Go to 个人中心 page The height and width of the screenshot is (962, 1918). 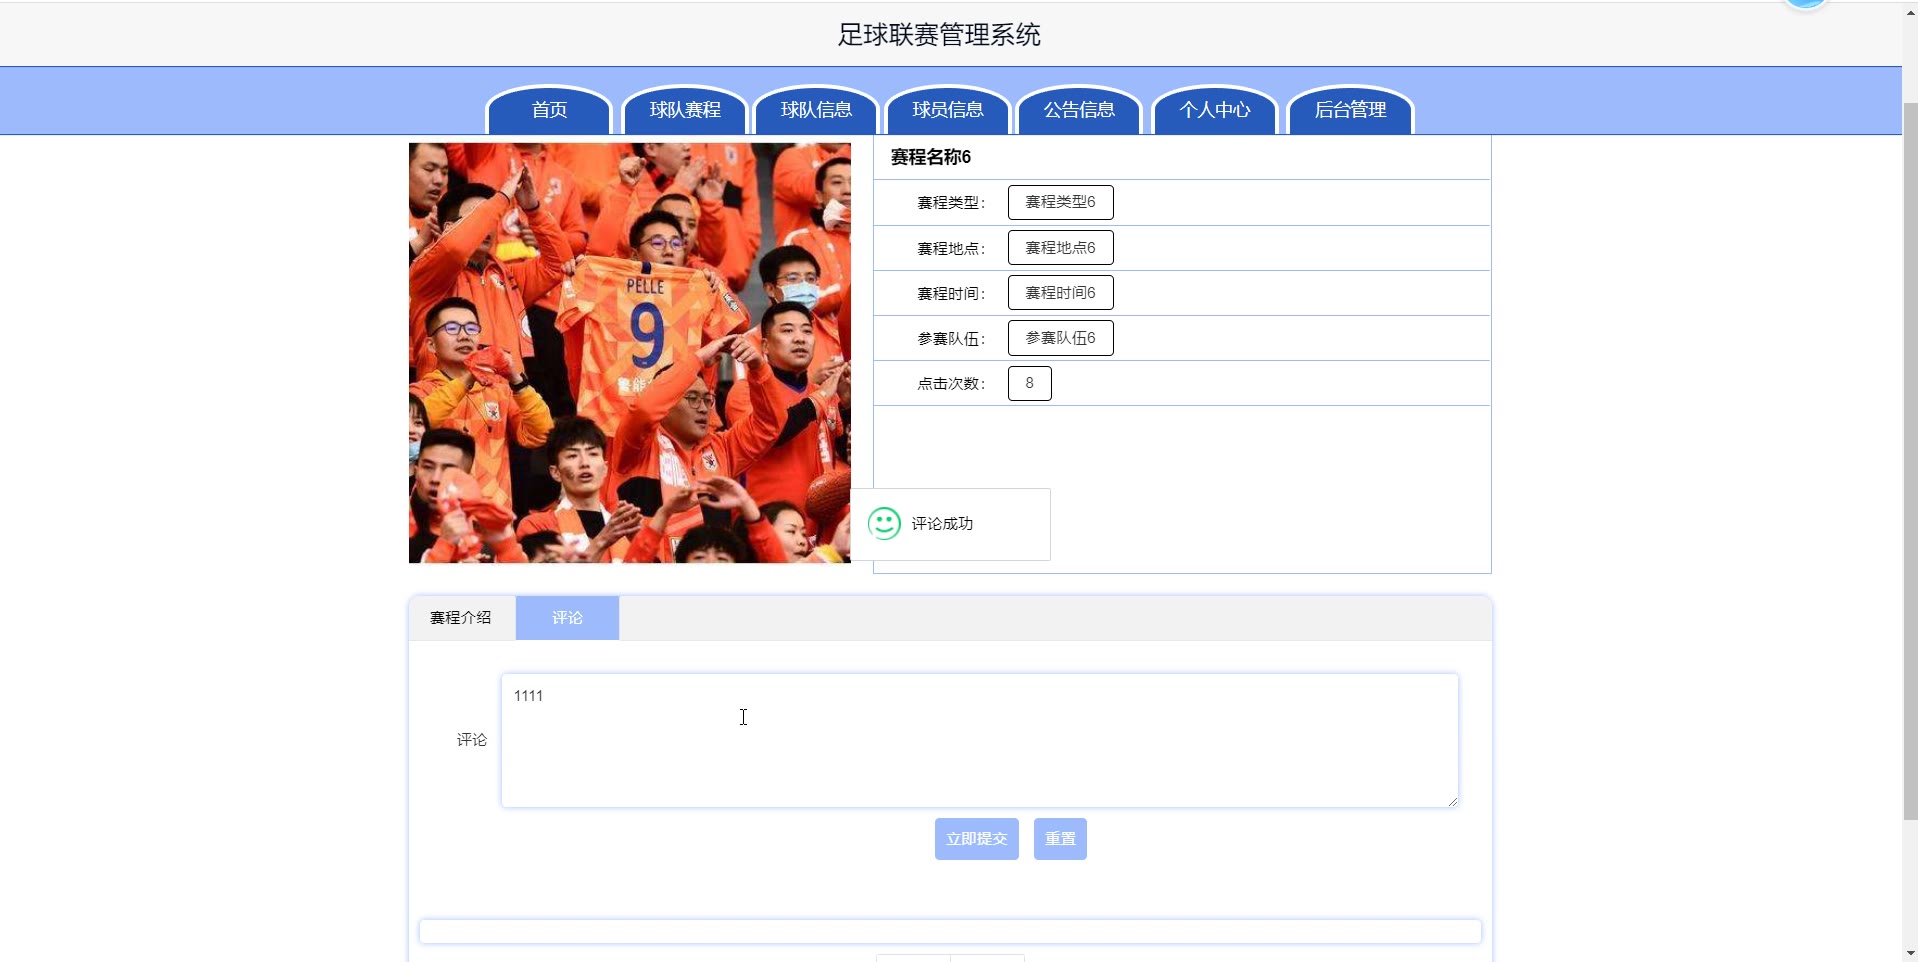(x=1215, y=110)
